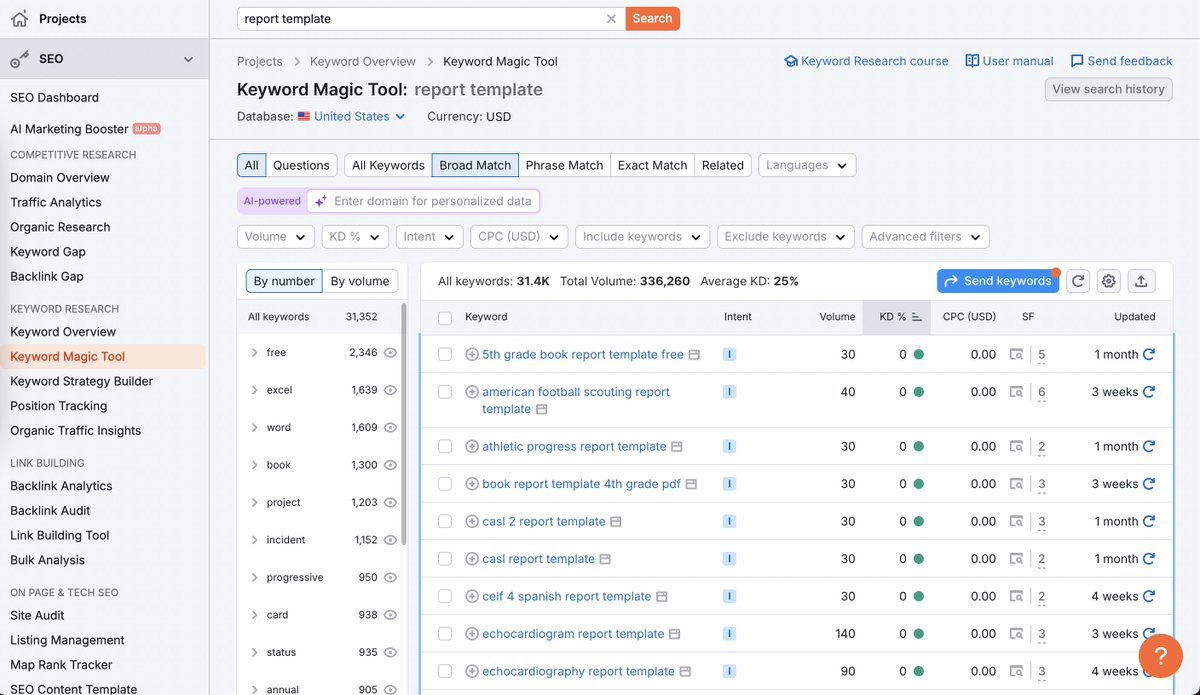This screenshot has width=1200, height=695.
Task: Open table settings gear icon
Action: click(x=1108, y=281)
